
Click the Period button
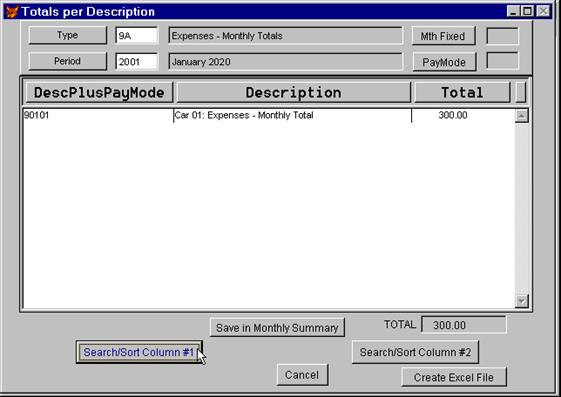(68, 61)
